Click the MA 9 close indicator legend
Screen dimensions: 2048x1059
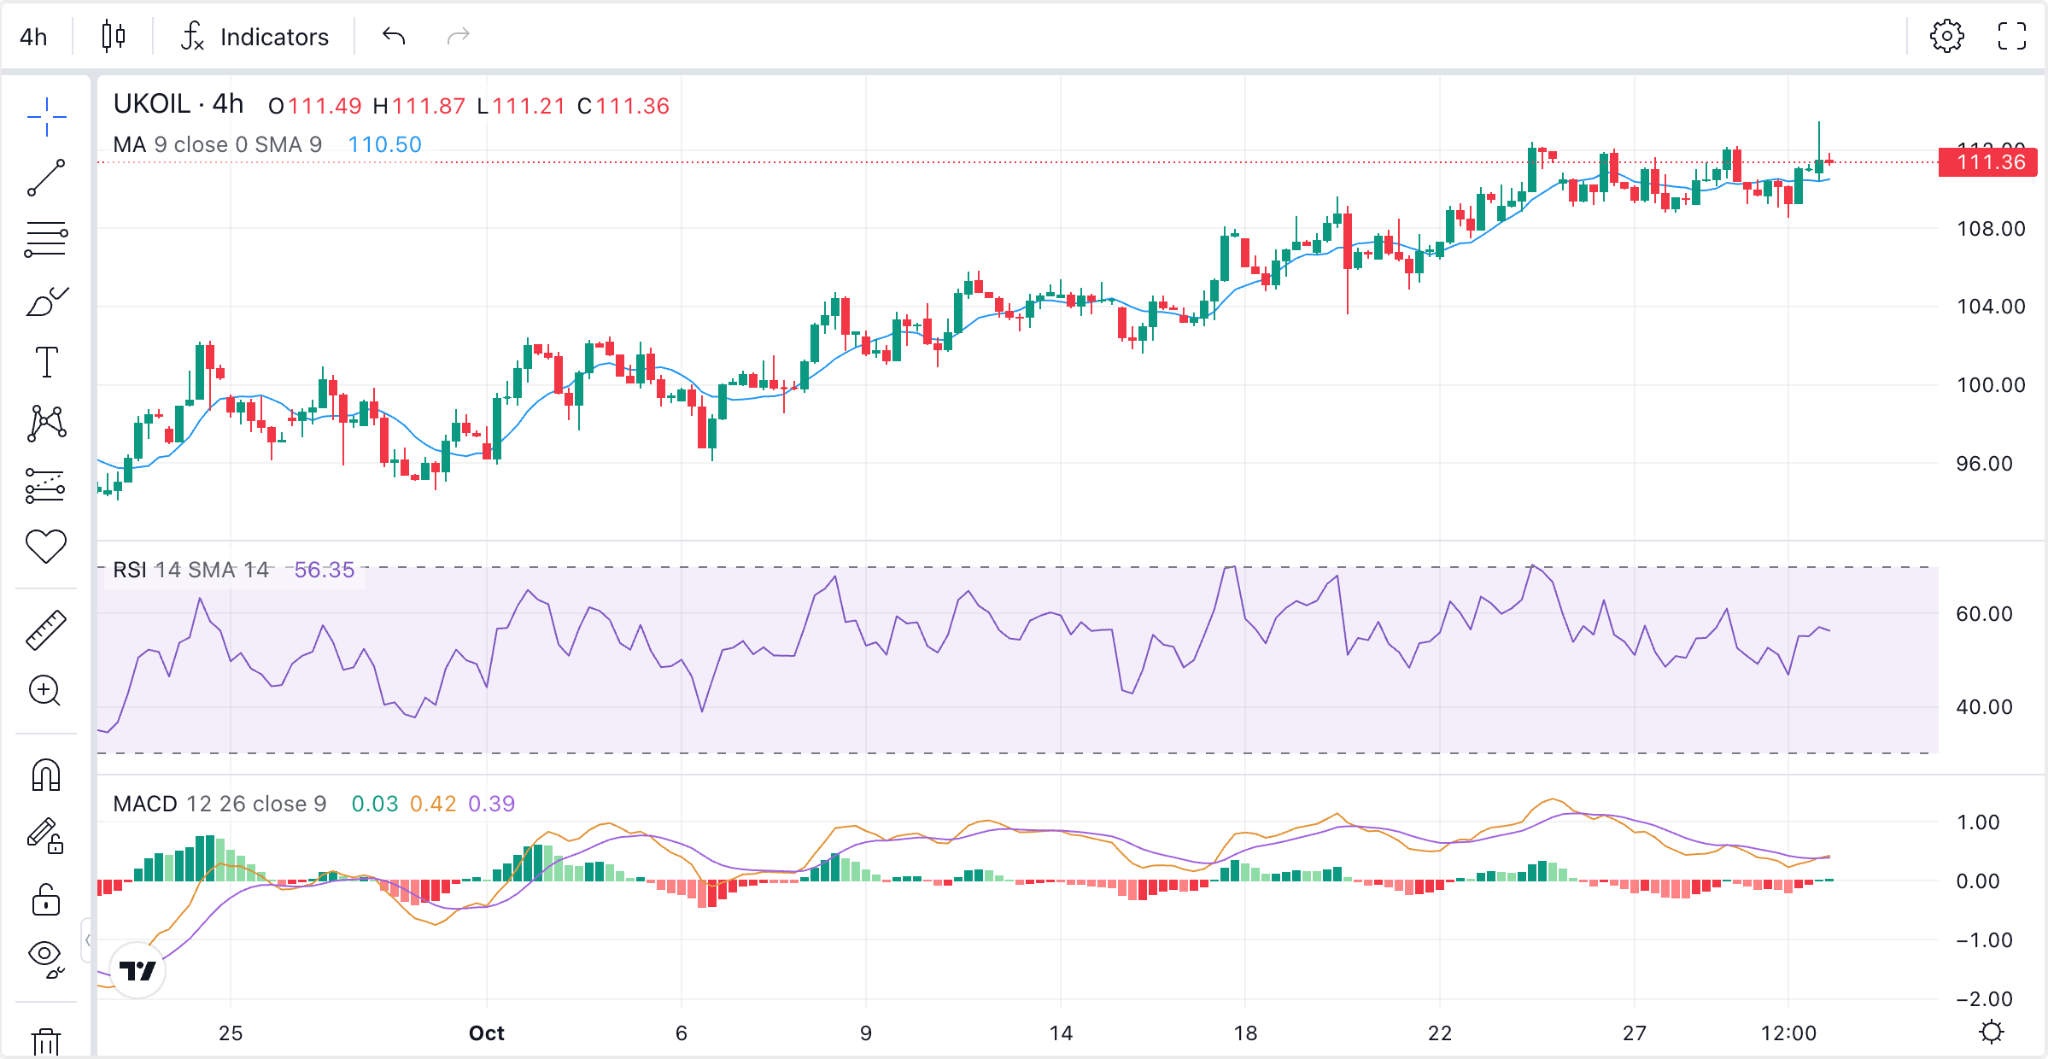(217, 145)
